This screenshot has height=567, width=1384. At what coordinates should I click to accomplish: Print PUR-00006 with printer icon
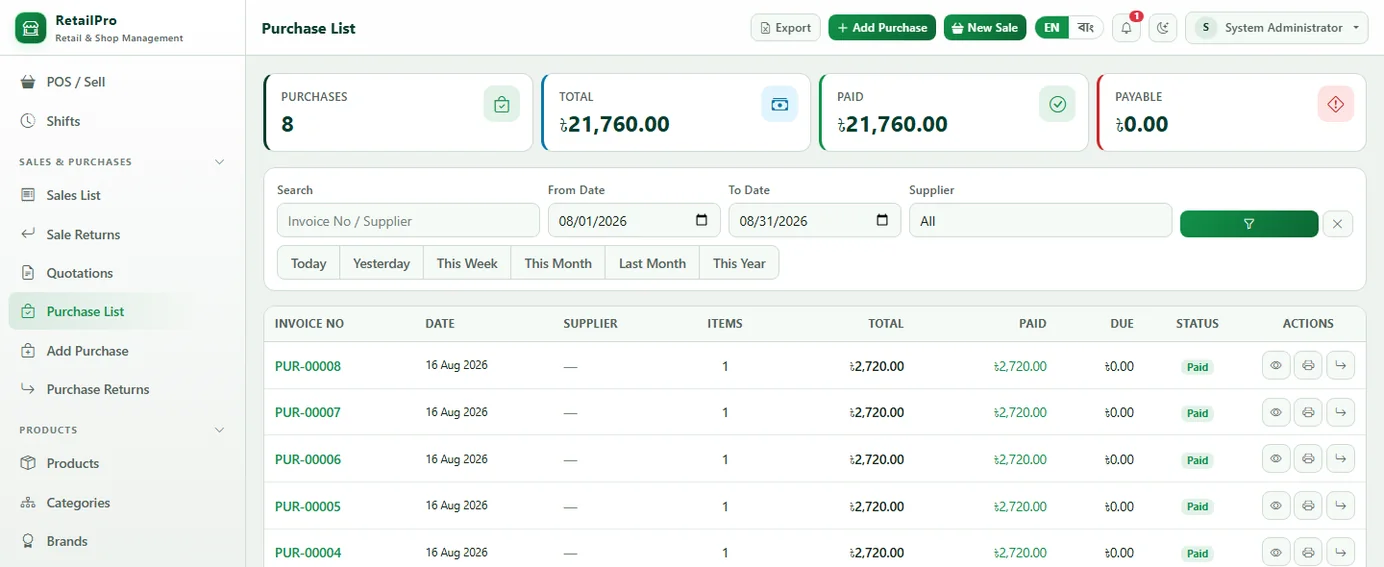click(x=1308, y=460)
